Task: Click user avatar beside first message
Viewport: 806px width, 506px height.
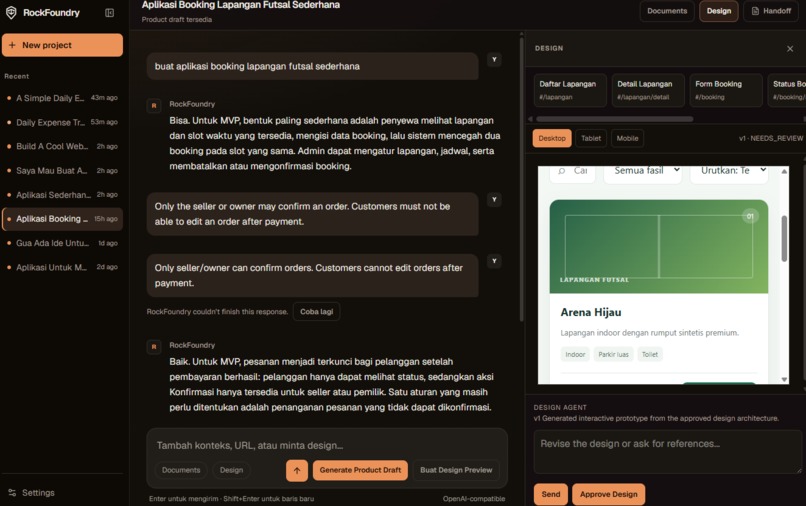Action: point(494,60)
